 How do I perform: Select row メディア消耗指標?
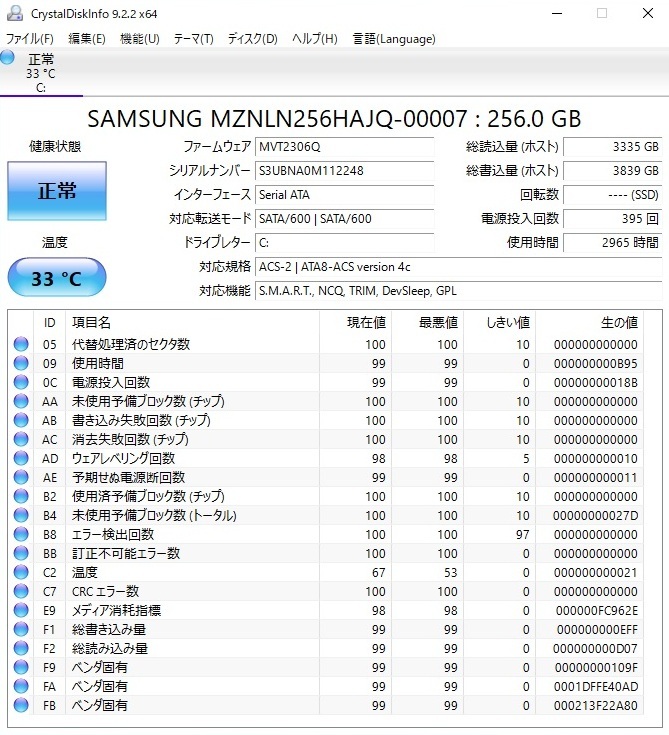pyautogui.click(x=326, y=610)
